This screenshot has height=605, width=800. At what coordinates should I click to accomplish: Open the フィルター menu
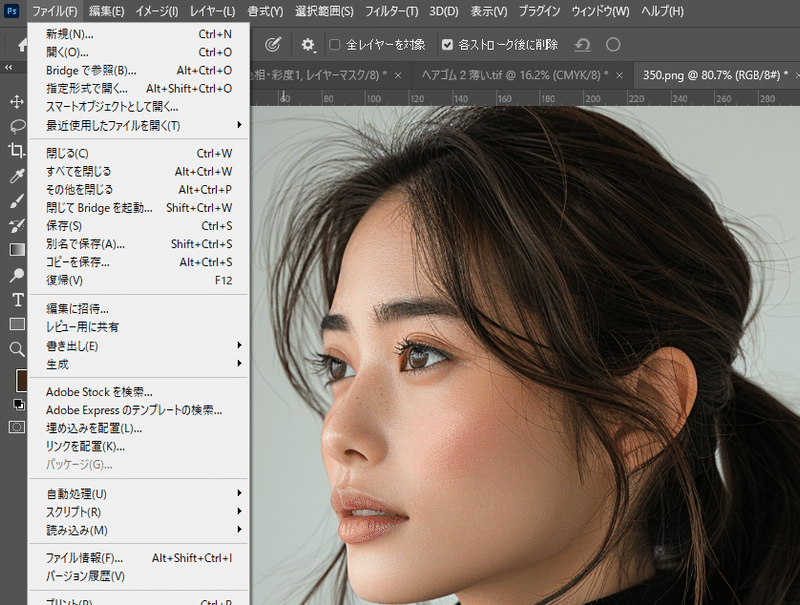pyautogui.click(x=391, y=11)
